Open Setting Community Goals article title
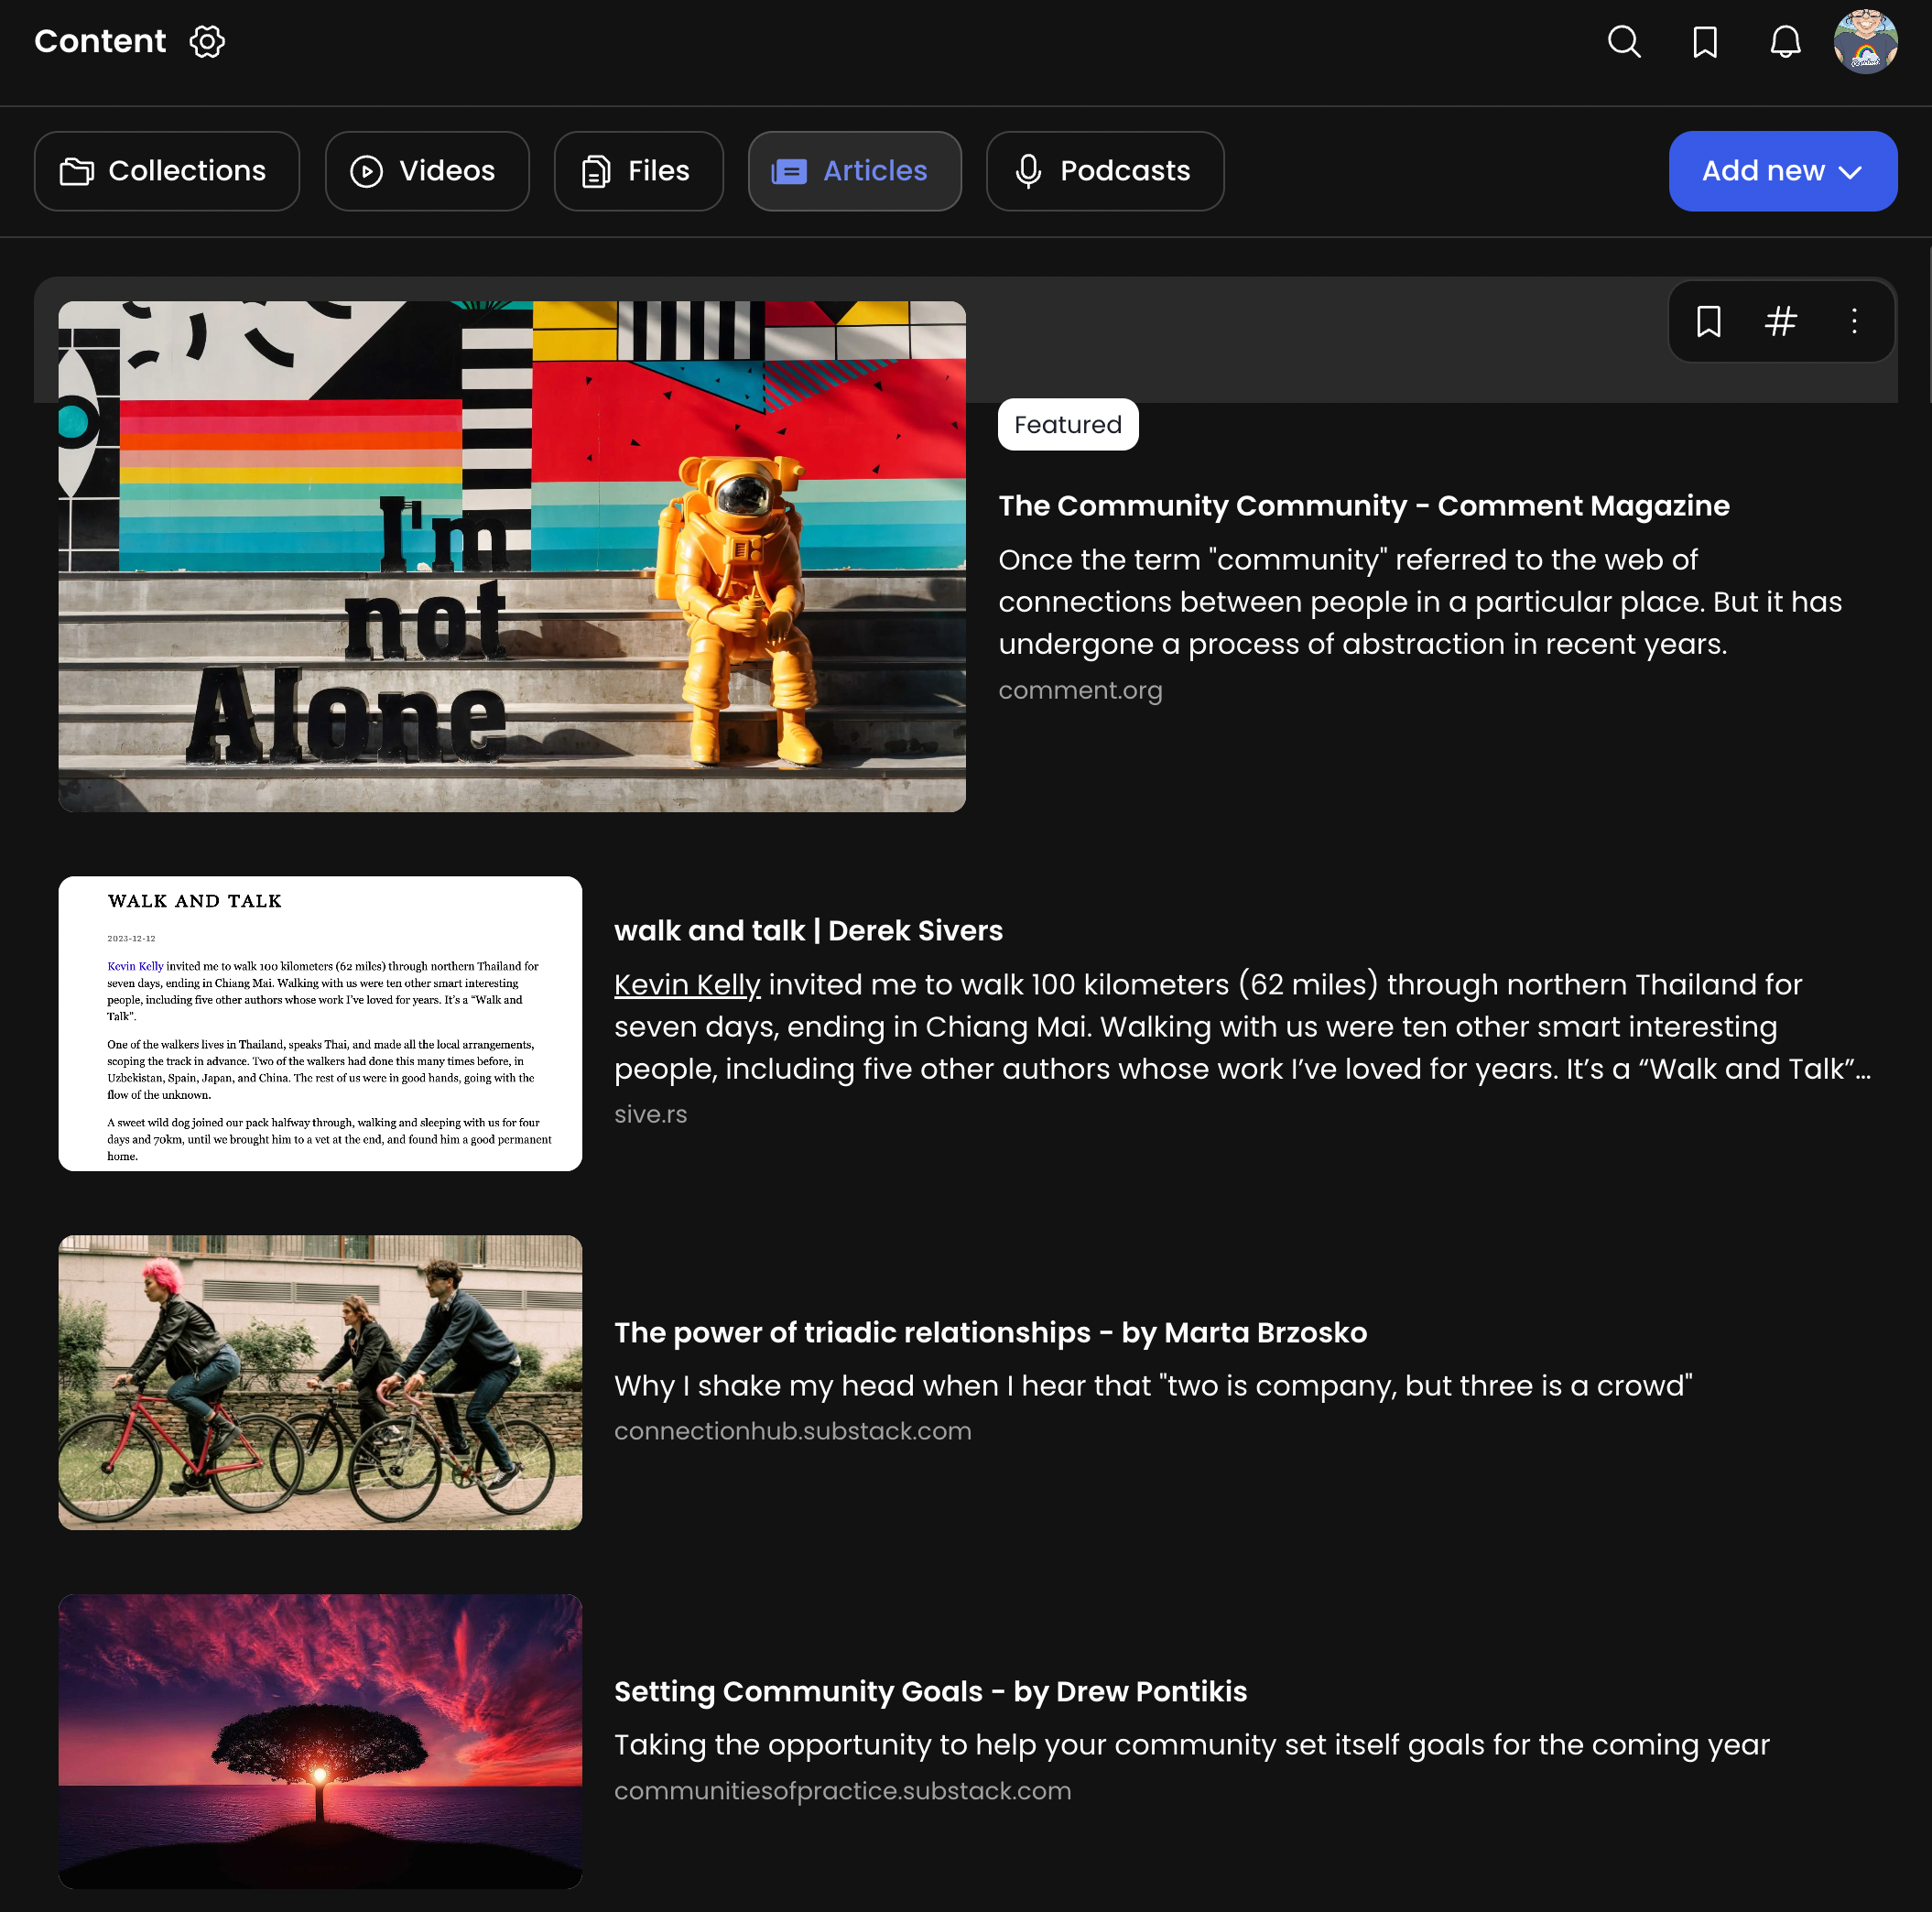The image size is (1932, 1912). [930, 1691]
